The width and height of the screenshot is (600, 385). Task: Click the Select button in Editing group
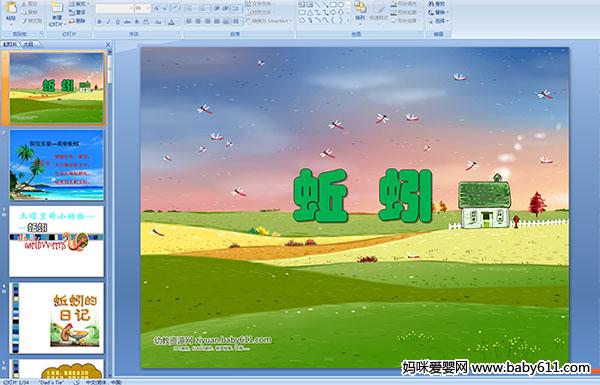438,21
